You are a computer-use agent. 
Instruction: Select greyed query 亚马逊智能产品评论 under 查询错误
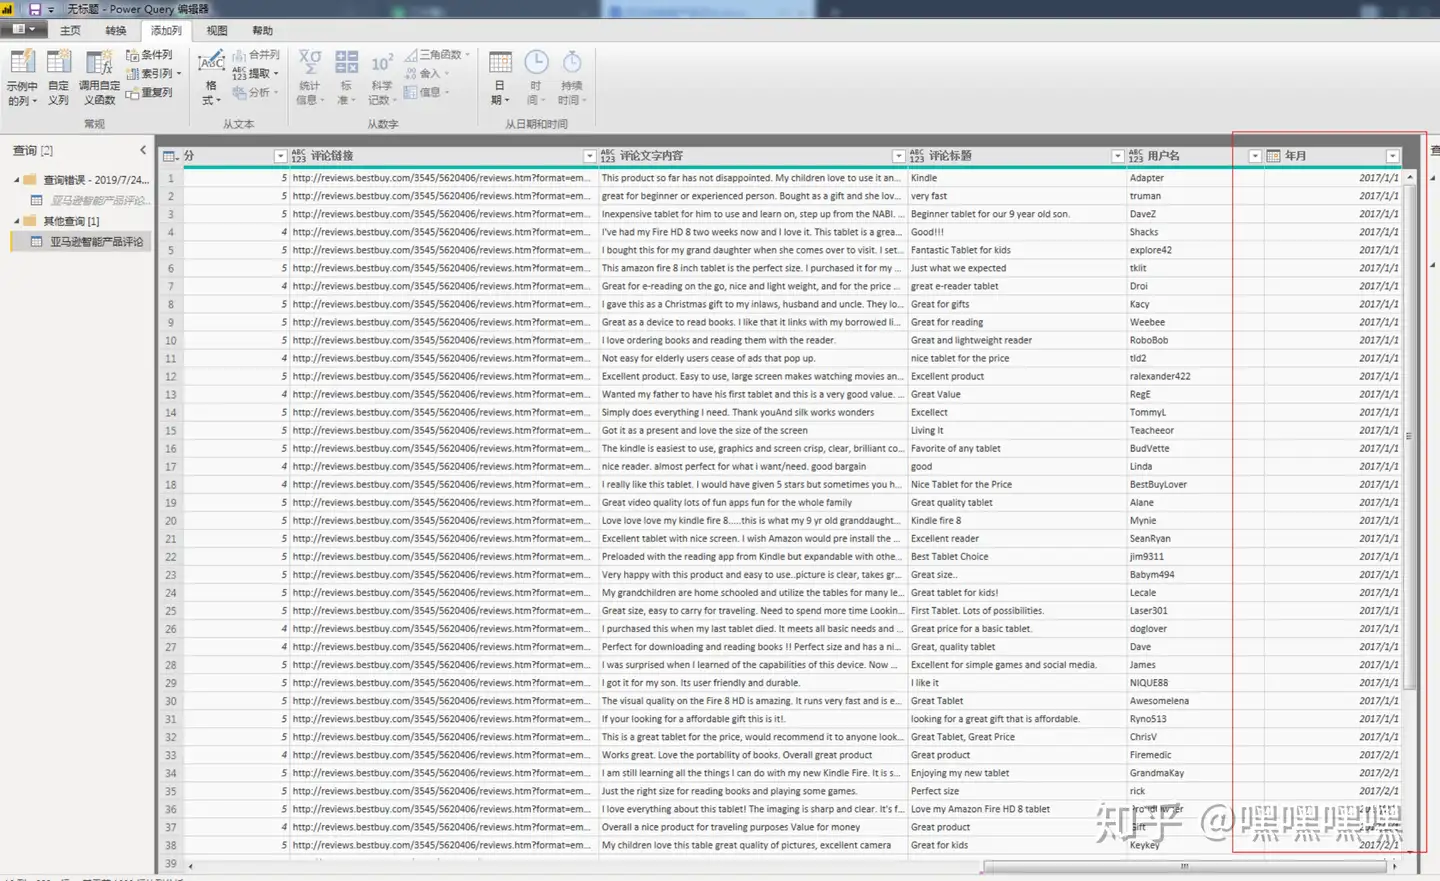[x=91, y=200]
